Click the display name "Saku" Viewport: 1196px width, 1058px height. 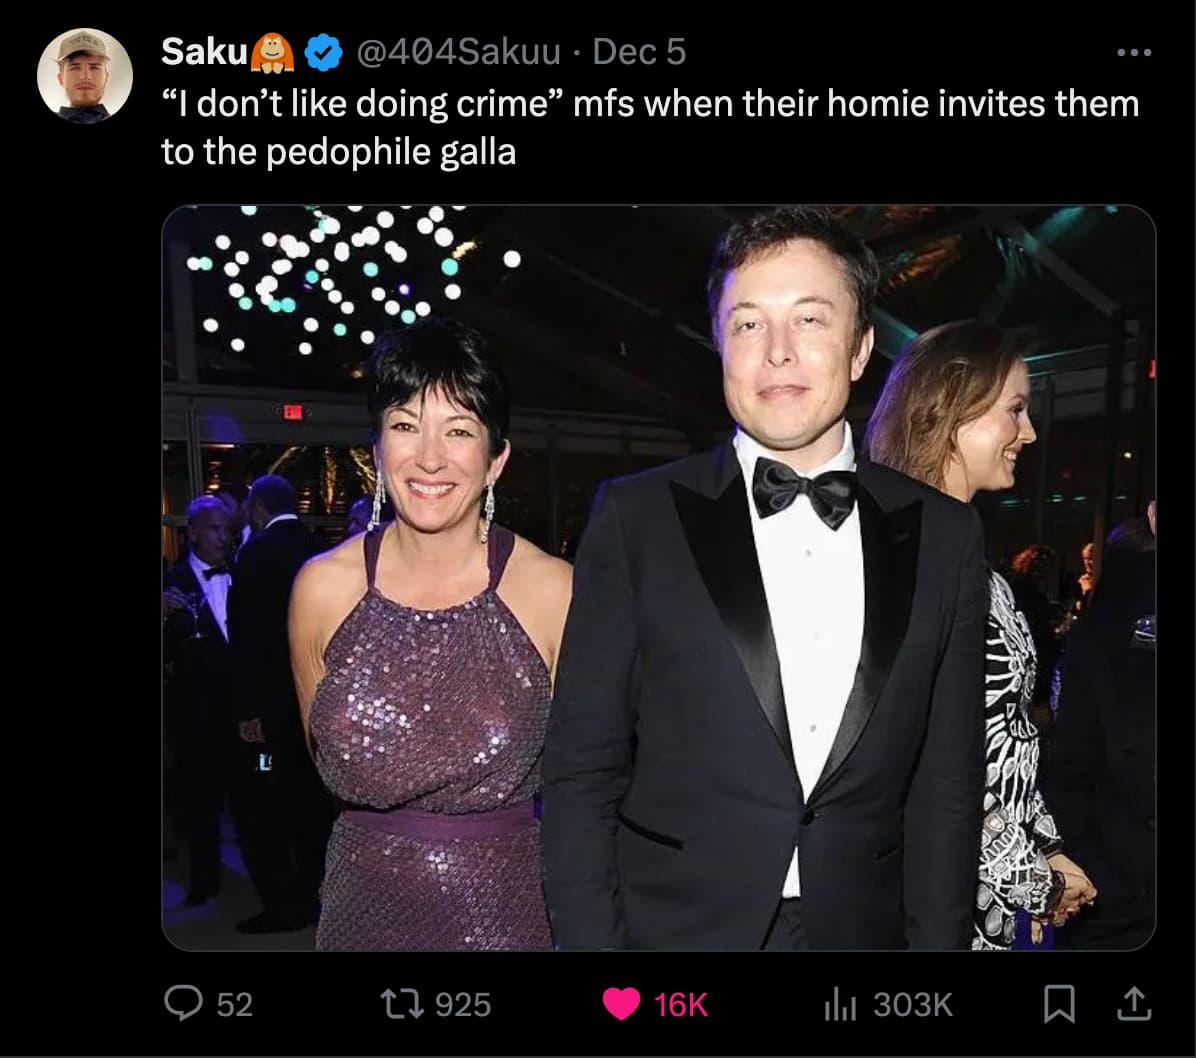(x=204, y=52)
